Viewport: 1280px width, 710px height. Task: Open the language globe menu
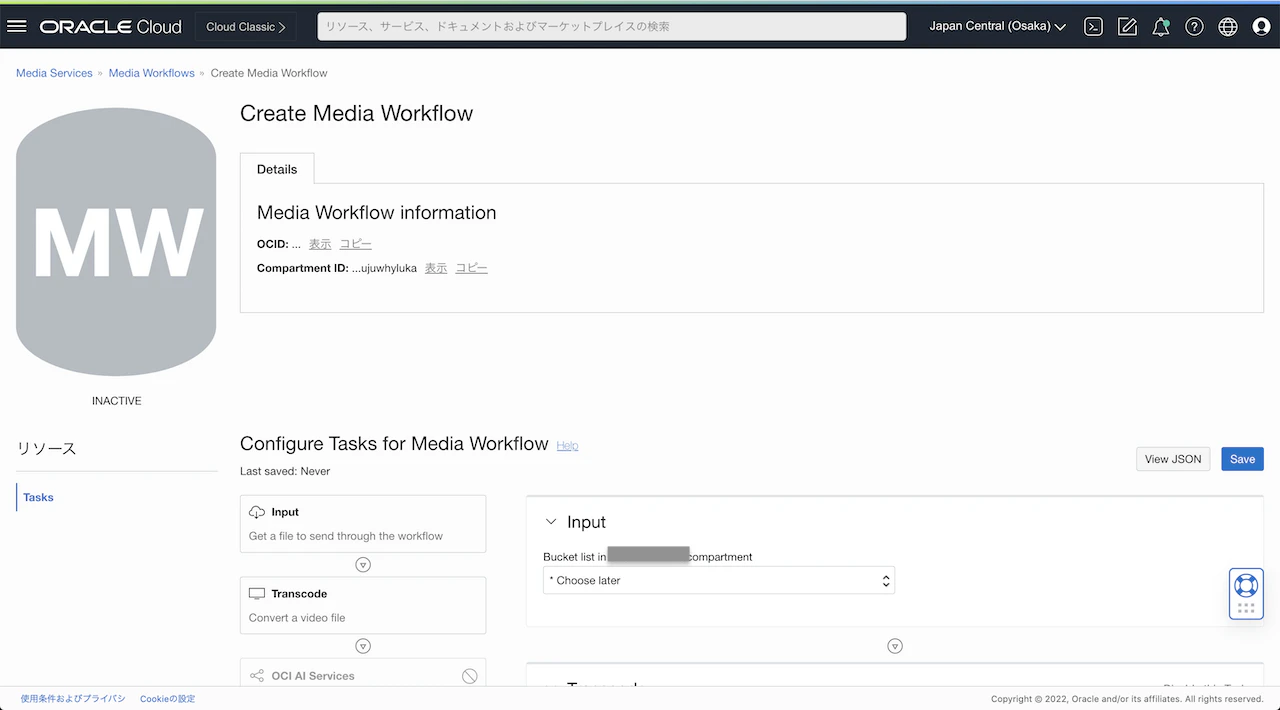tap(1228, 27)
